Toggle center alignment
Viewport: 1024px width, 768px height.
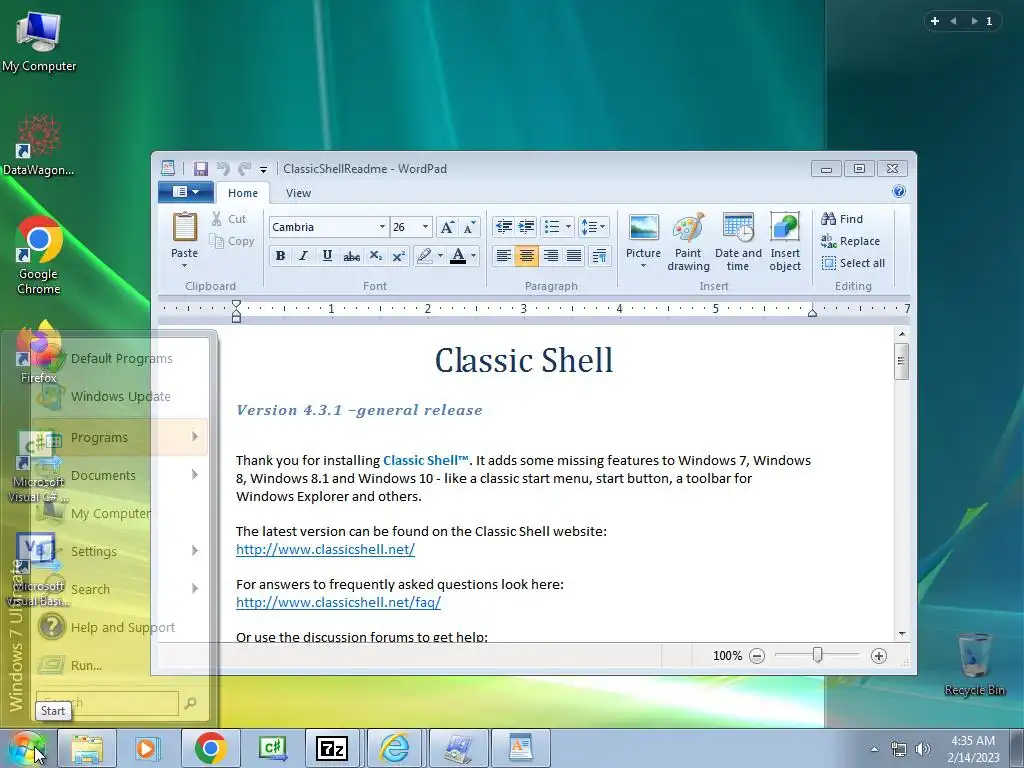(x=526, y=255)
